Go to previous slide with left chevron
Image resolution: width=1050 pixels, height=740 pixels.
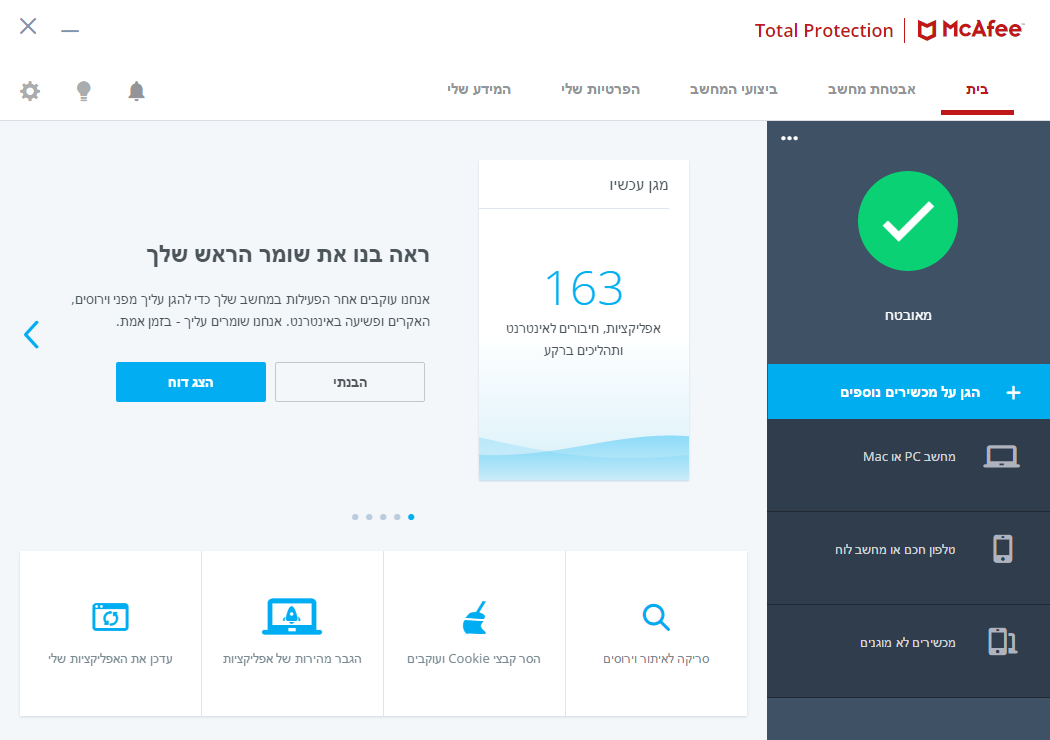point(31,334)
